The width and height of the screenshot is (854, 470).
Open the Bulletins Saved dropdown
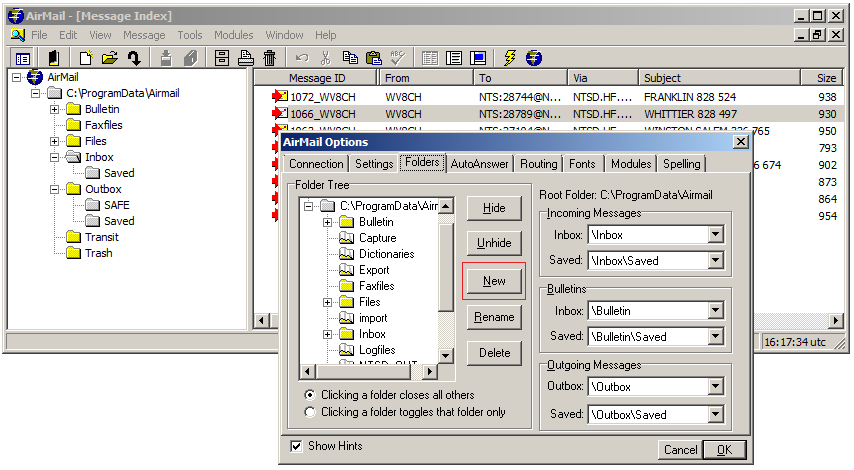tap(716, 336)
